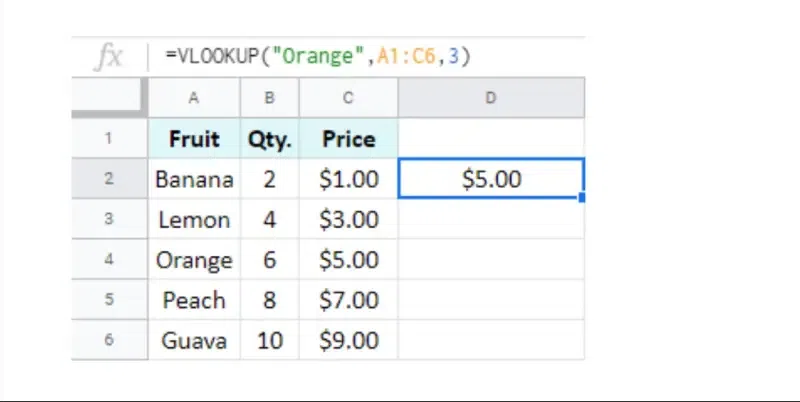Select row 4 header

[110, 260]
